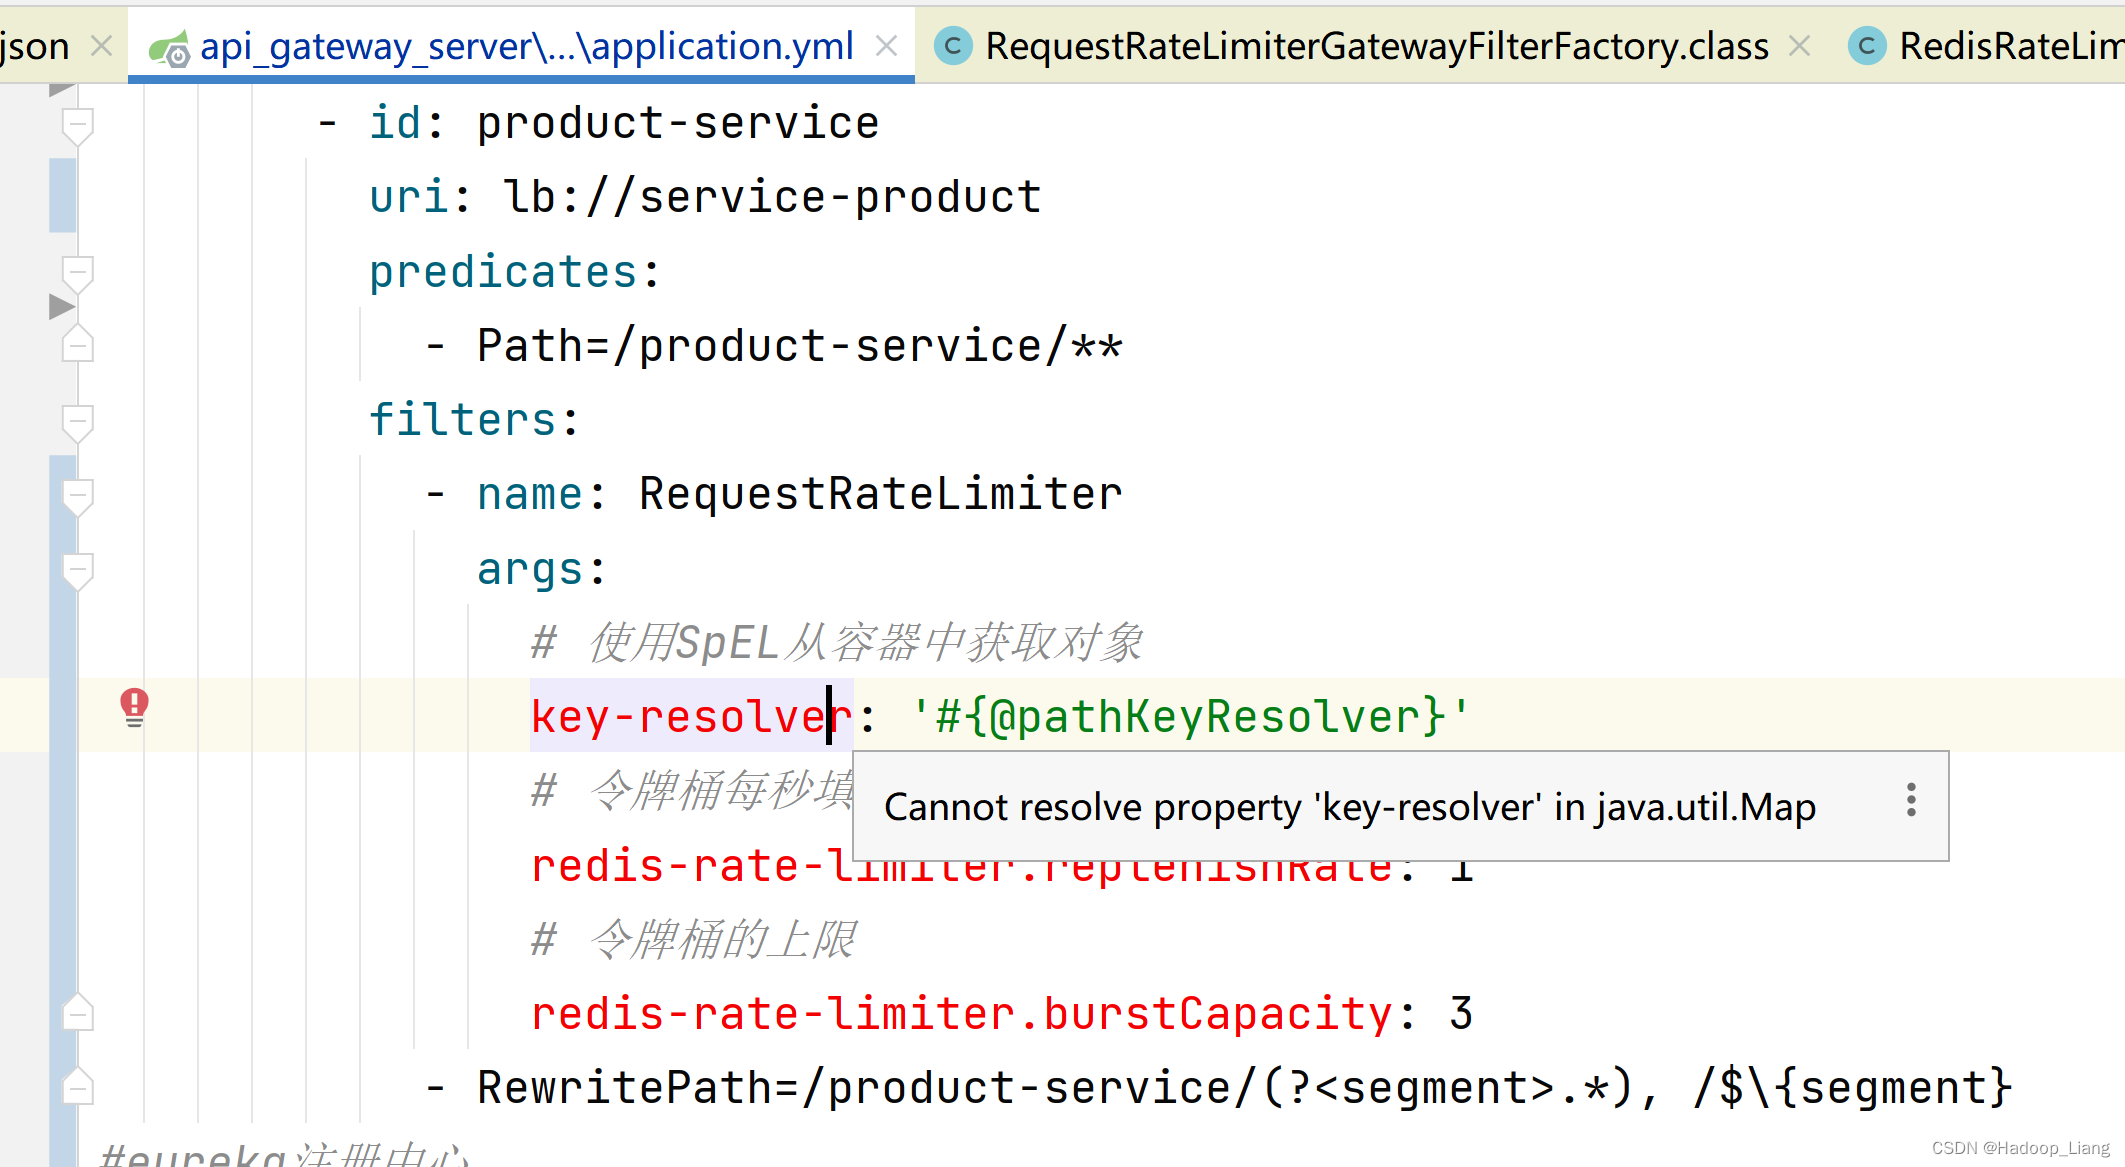This screenshot has width=2125, height=1167.
Task: Collapse the args fold marker
Action: [77, 570]
